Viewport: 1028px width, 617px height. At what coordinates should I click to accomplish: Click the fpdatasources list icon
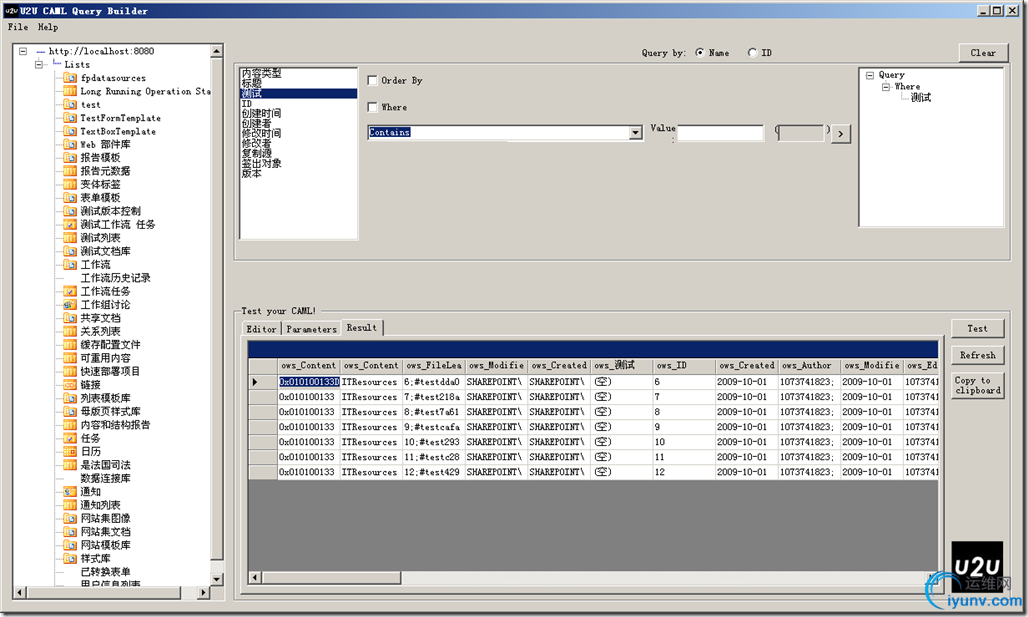coord(70,78)
